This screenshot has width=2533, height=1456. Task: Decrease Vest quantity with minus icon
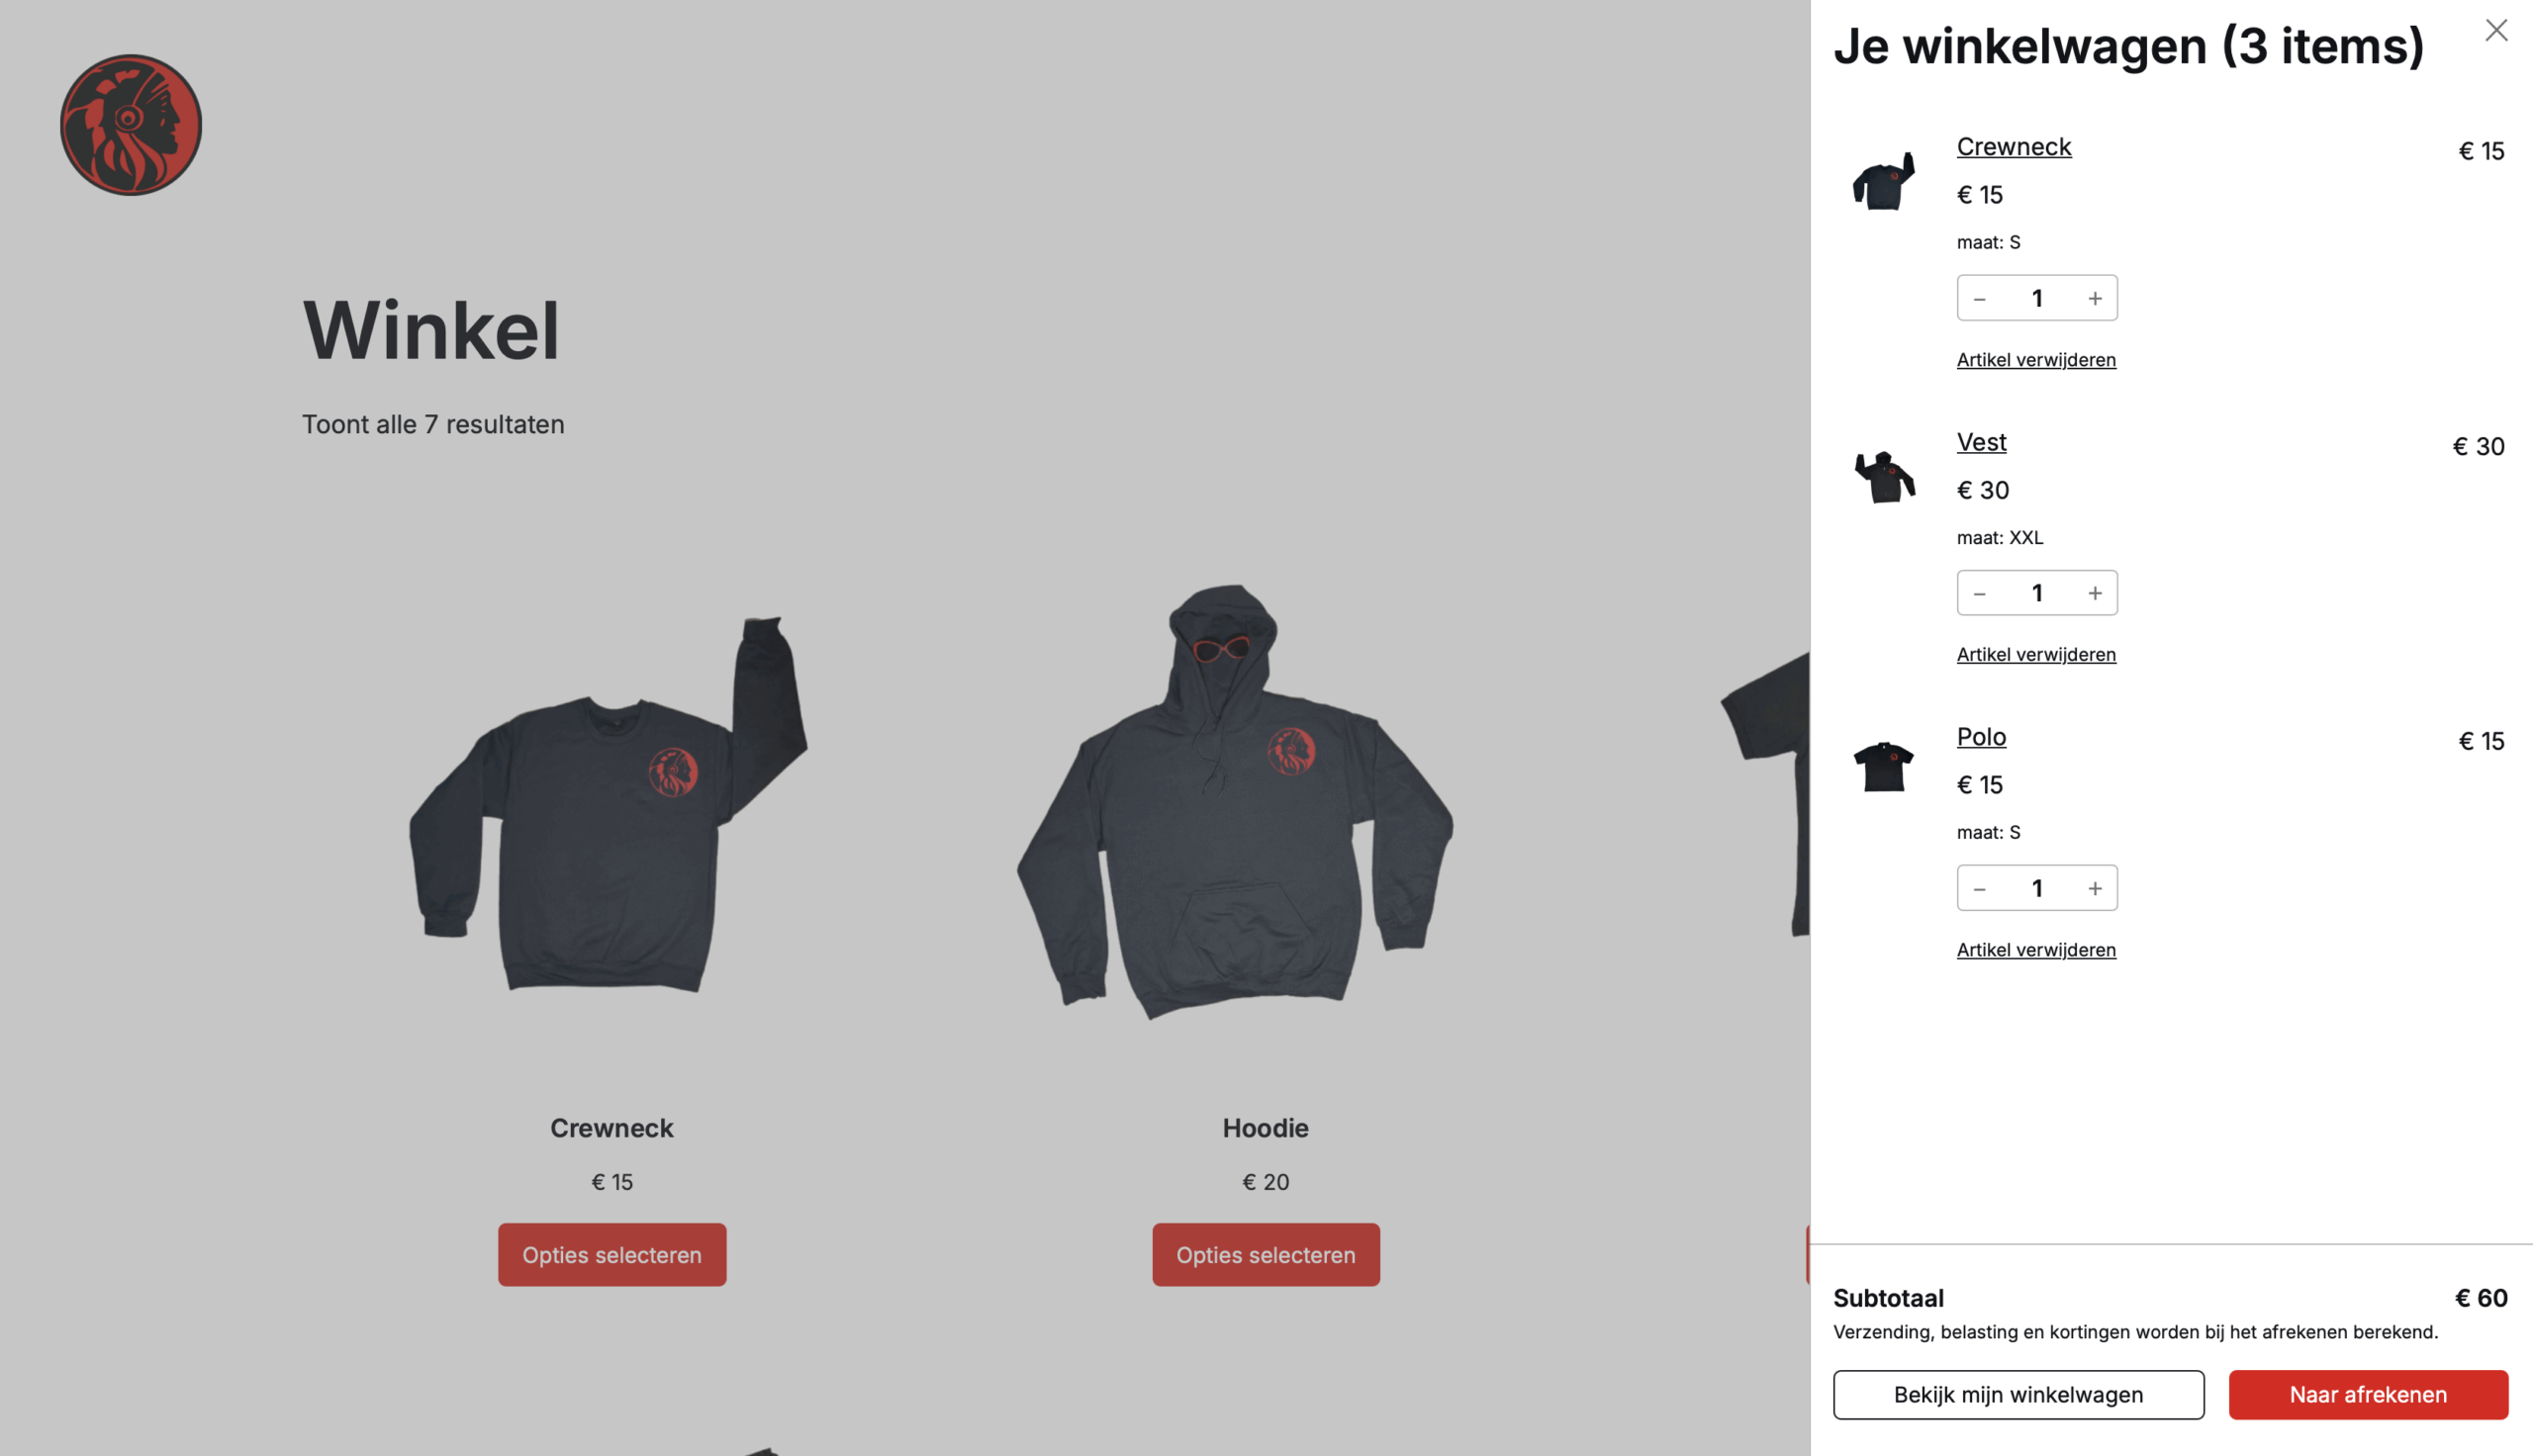(1979, 594)
